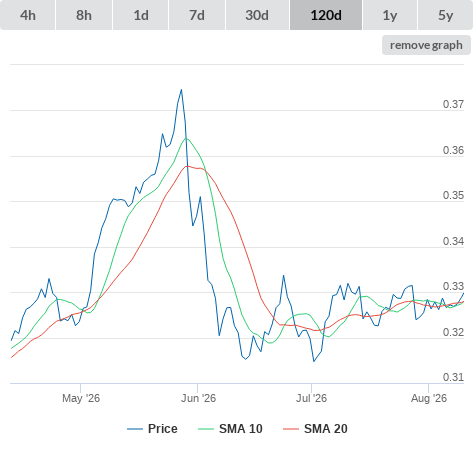Click the green SMA 10 legend swatch

[206, 429]
